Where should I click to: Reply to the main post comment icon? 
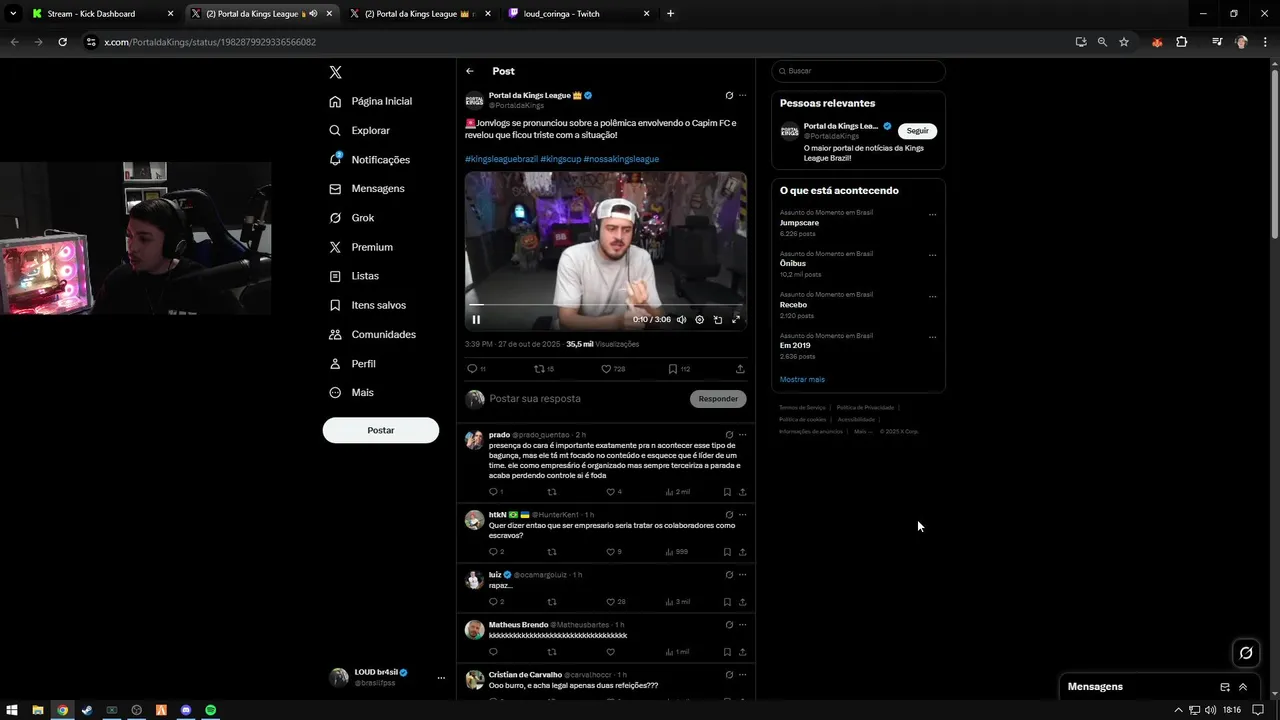[473, 369]
